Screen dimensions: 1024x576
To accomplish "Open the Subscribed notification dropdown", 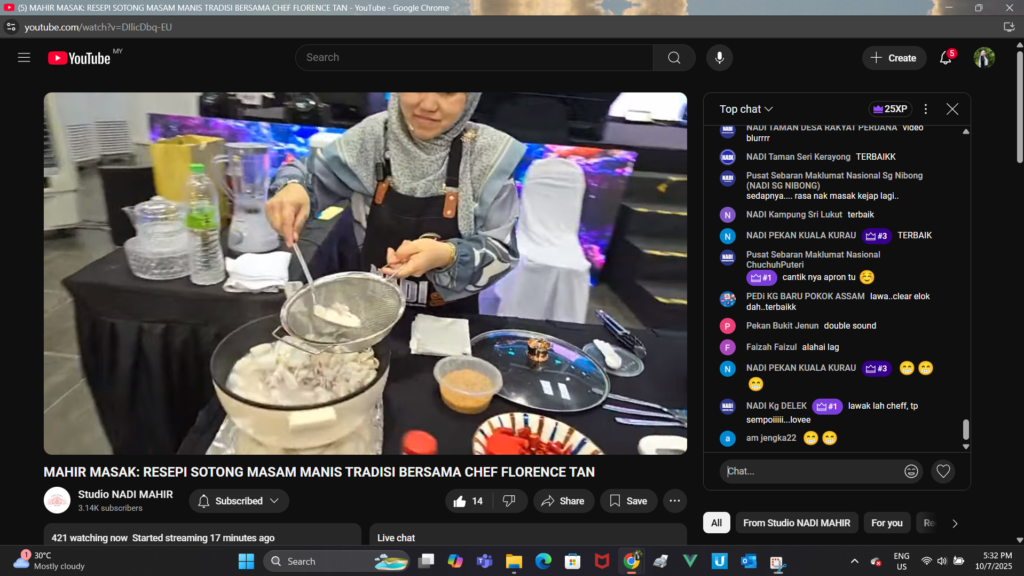I will click(x=238, y=501).
